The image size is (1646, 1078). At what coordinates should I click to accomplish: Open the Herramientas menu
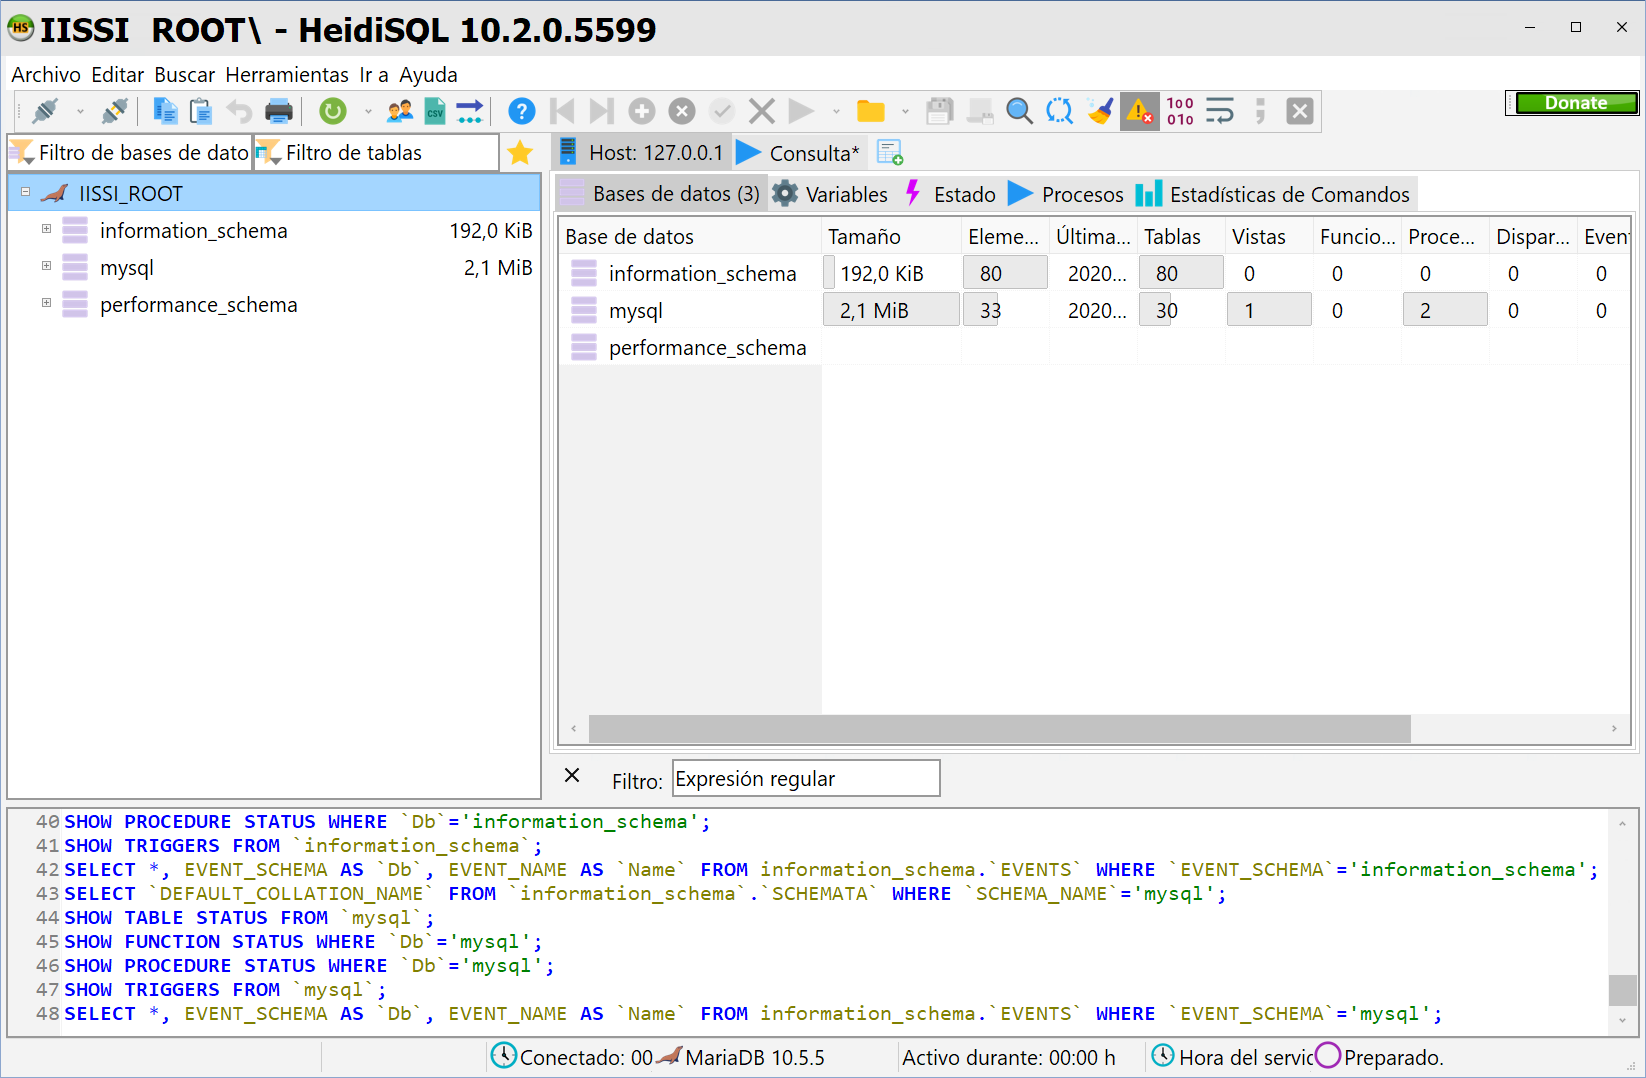[x=287, y=74]
